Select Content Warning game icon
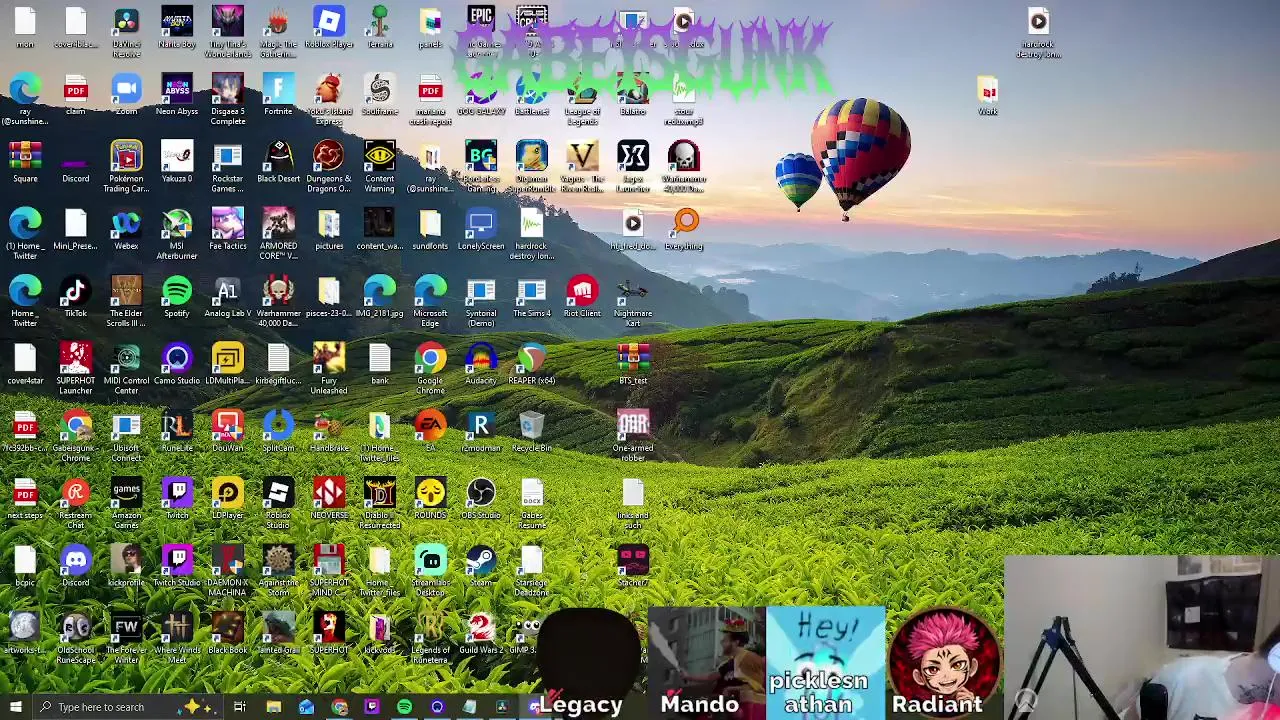Screen dimensions: 1280x720 tap(379, 167)
